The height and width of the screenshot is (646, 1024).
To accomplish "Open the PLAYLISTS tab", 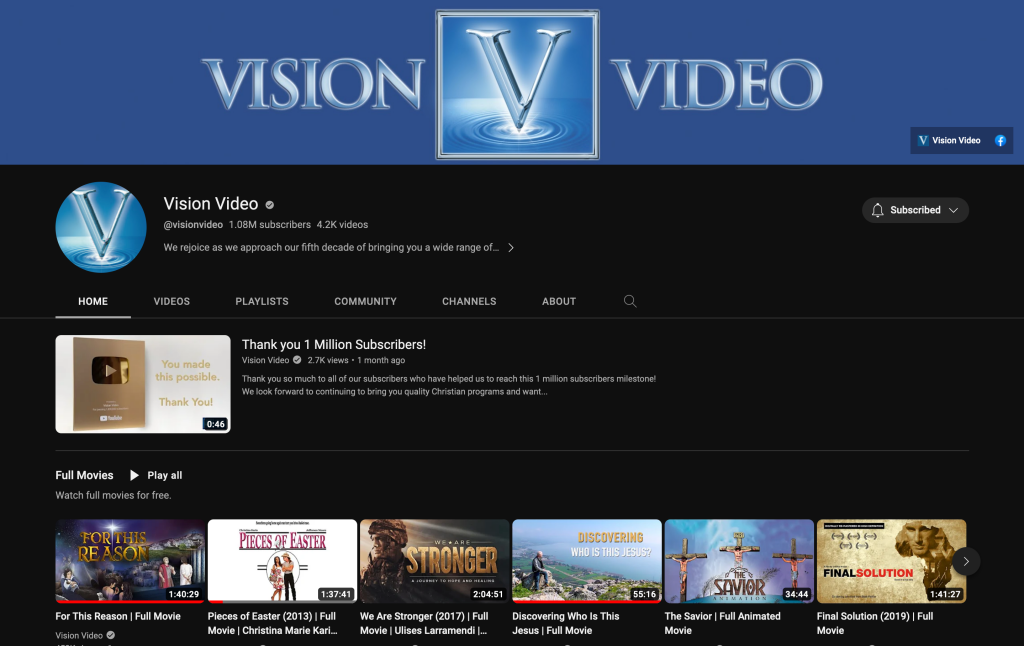I will coord(262,301).
